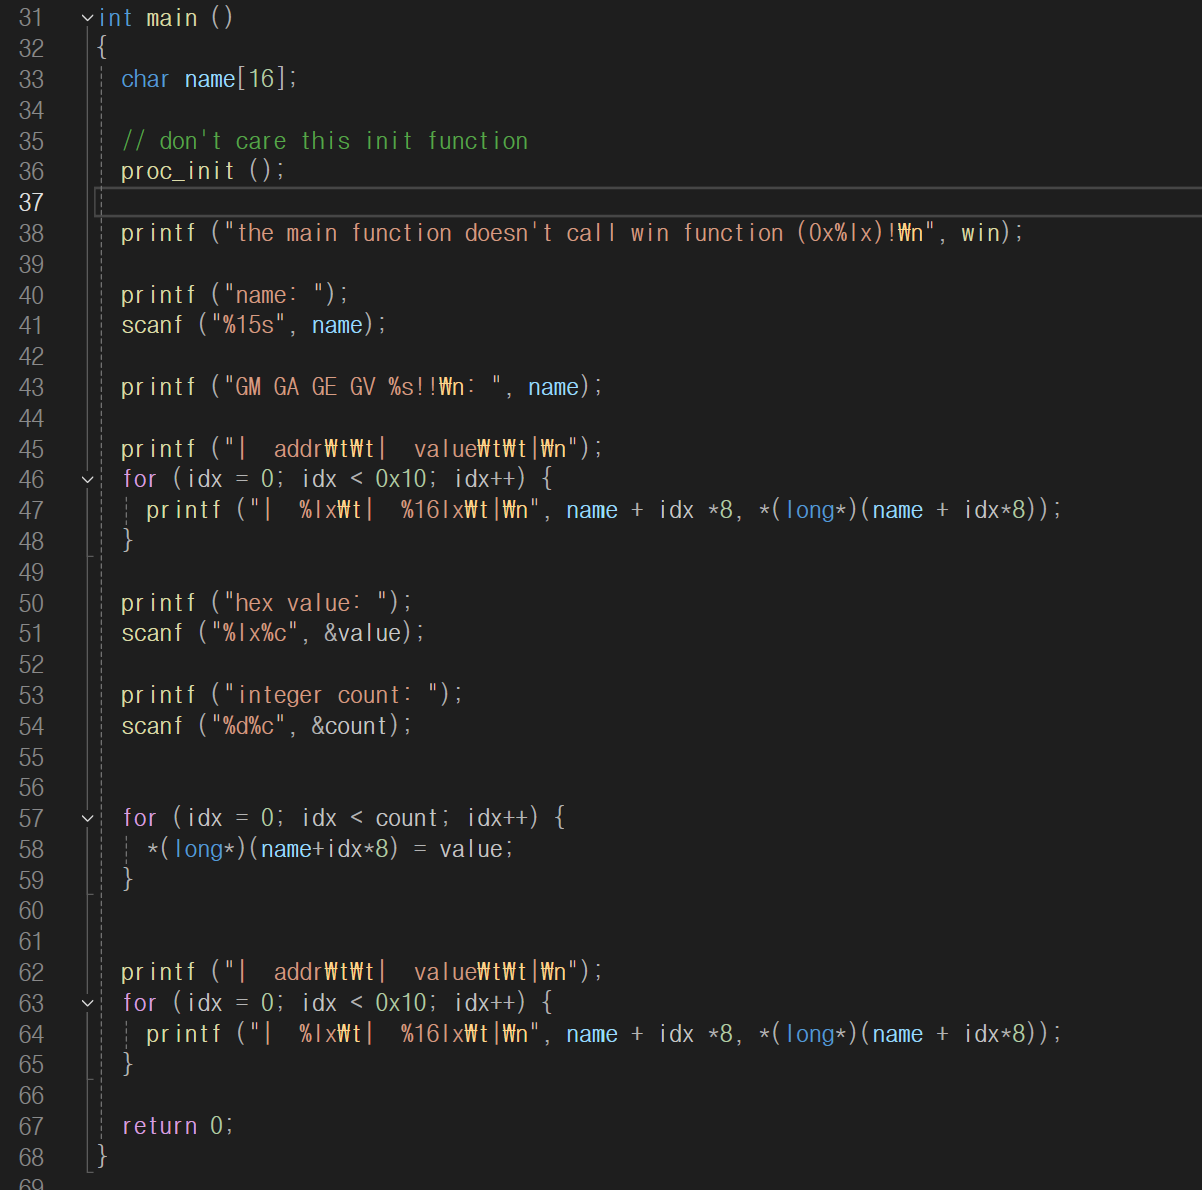
Task: Click line number 37 in the gutter
Action: (31, 202)
